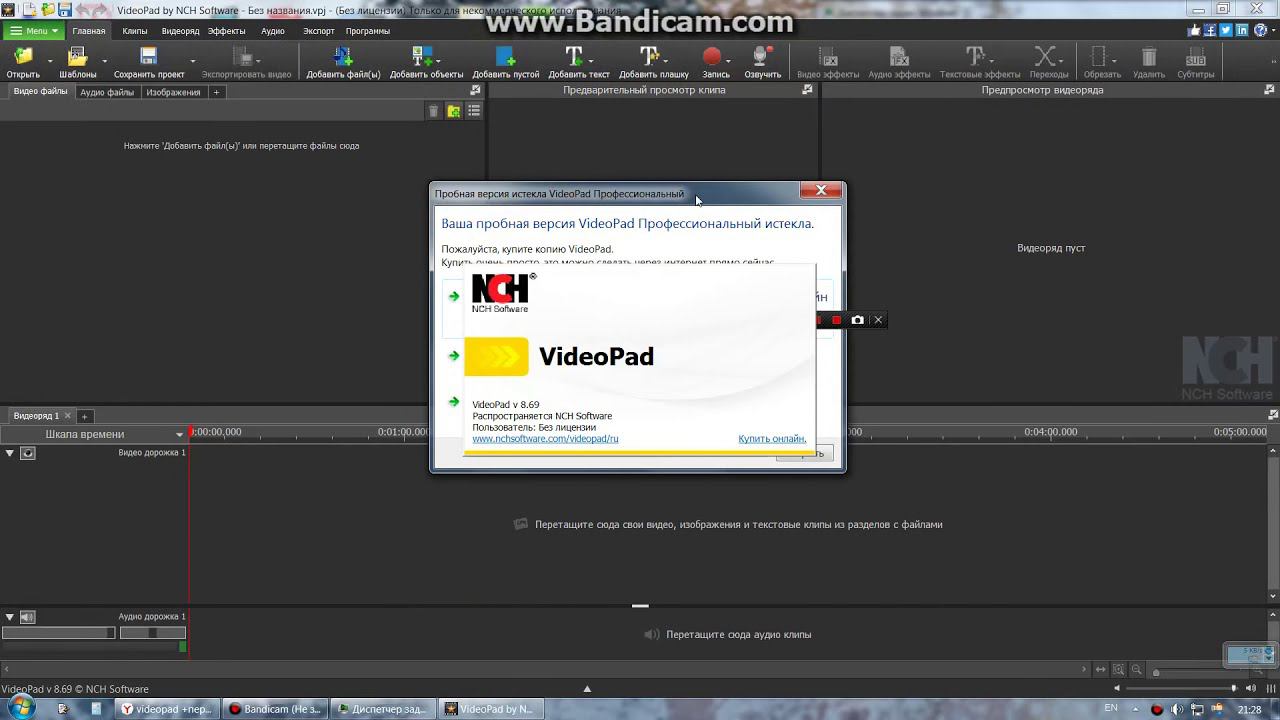Expand the Запись dropdown arrow

728,60
